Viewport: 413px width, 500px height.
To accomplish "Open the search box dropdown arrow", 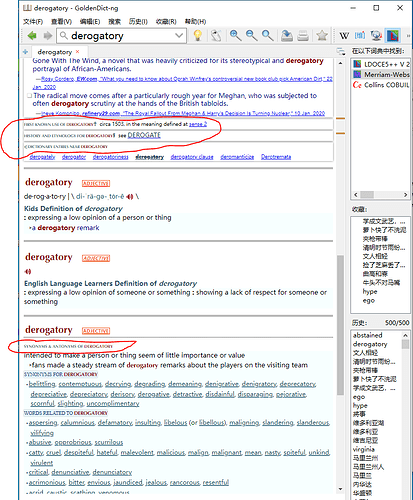I will point(179,35).
